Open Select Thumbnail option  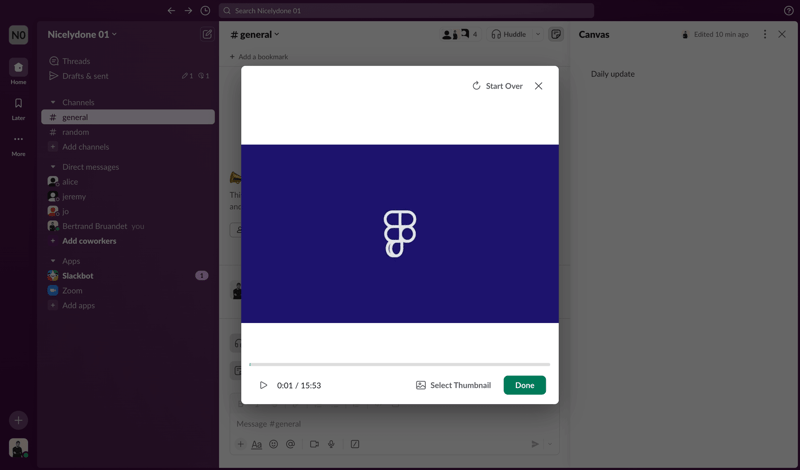(x=453, y=385)
